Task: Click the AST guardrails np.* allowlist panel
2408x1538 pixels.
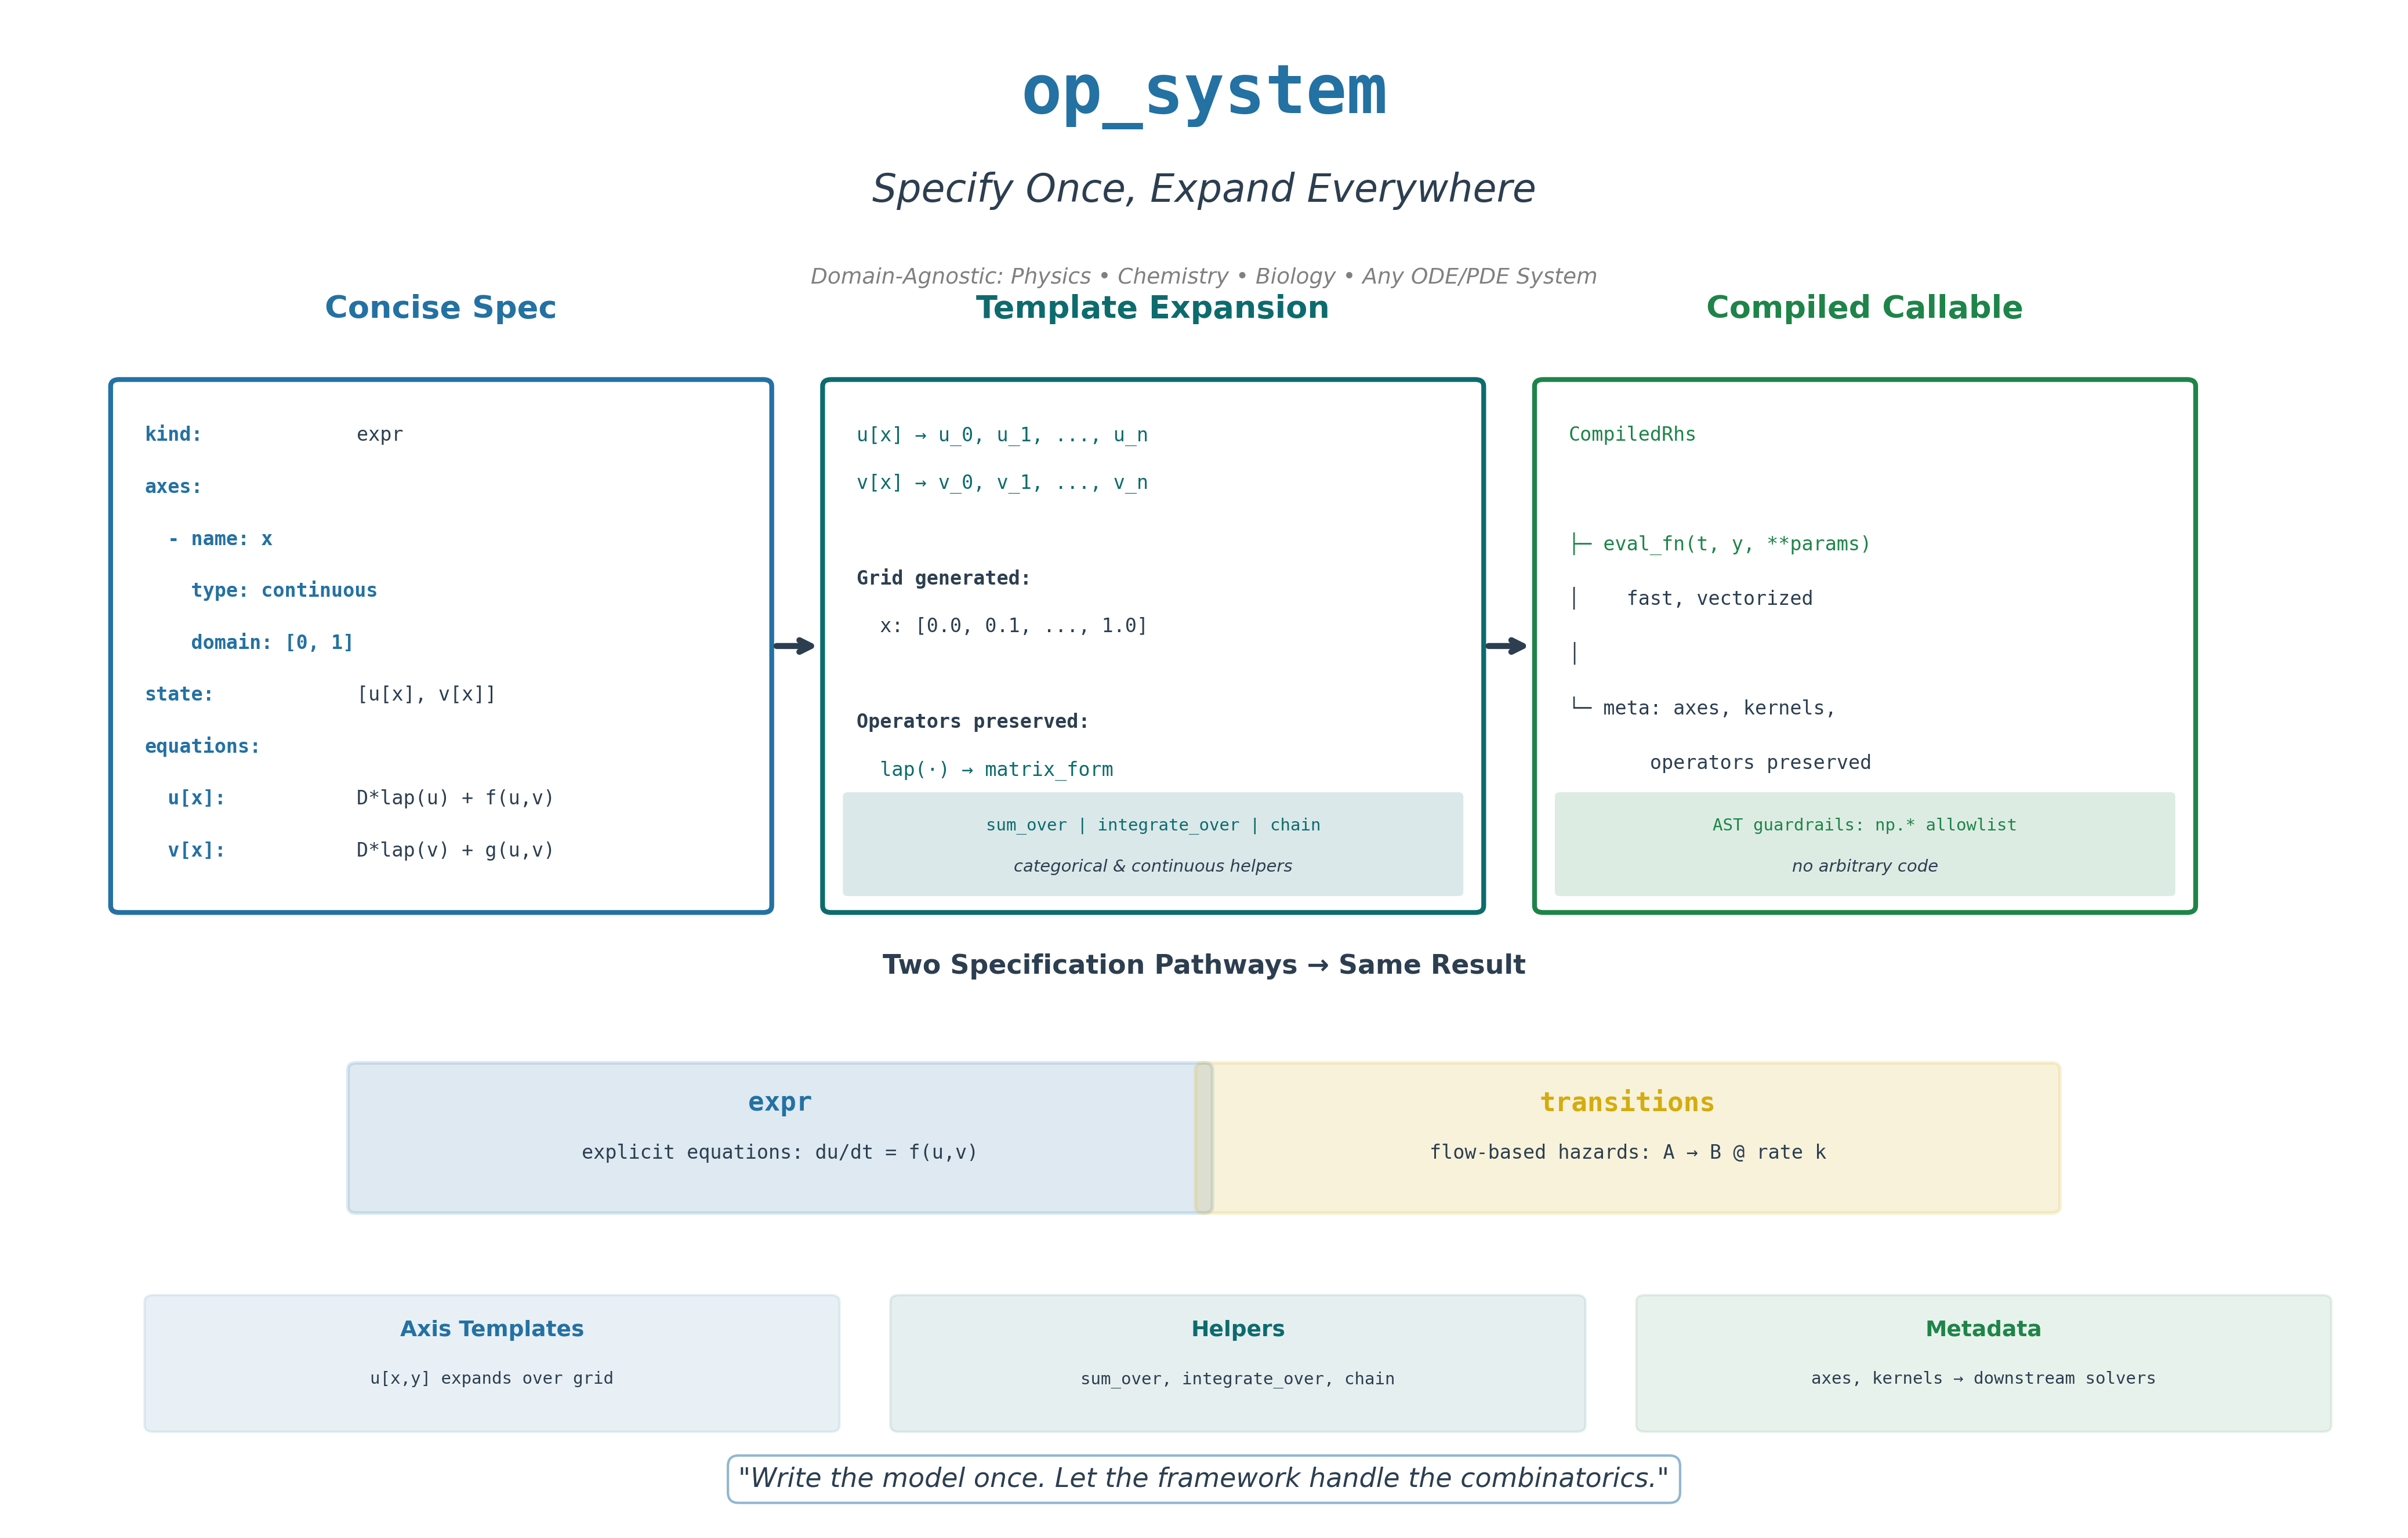Action: point(1864,843)
